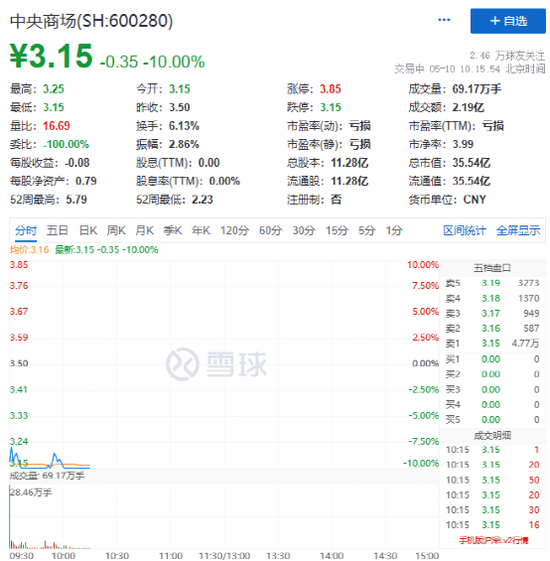Click the 换手 6.13% value

click(x=184, y=126)
